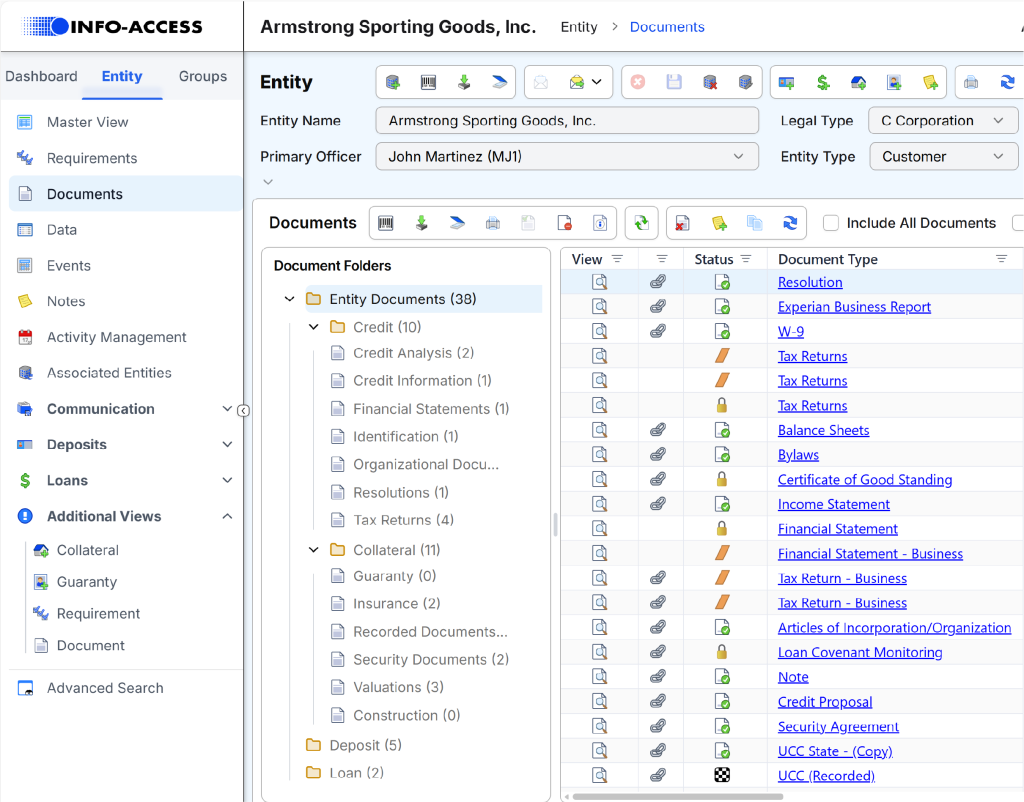Viewport: 1024px width, 802px height.
Task: Click the green import arrow in the Documents toolbar
Action: click(422, 223)
